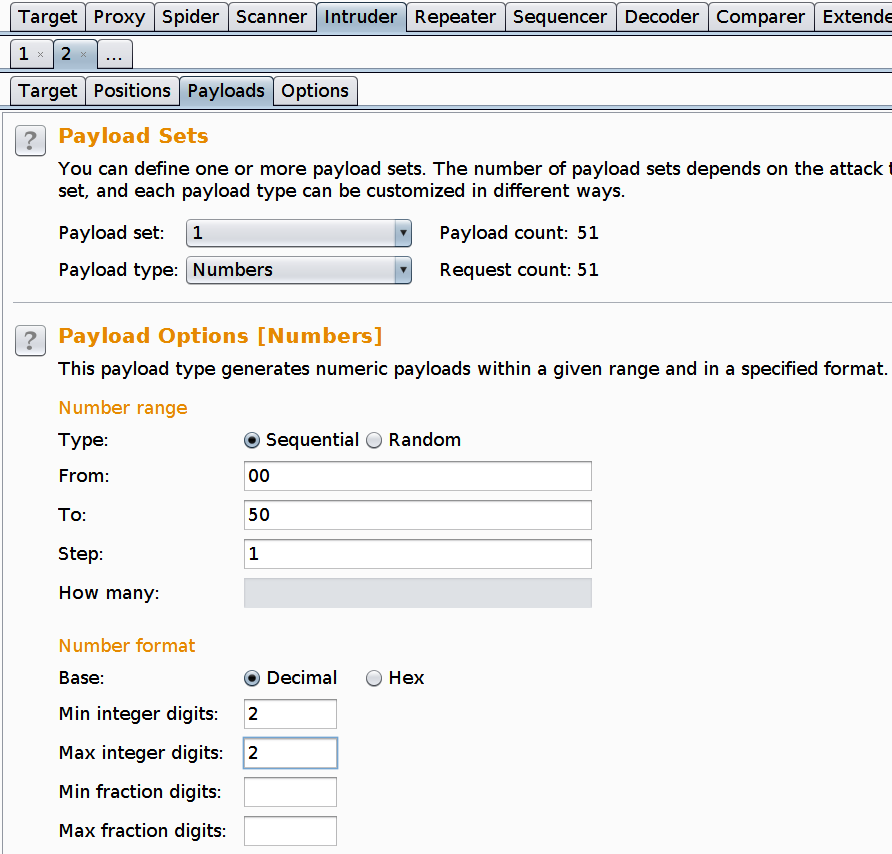The image size is (892, 854).
Task: Click the From number field
Action: point(417,476)
